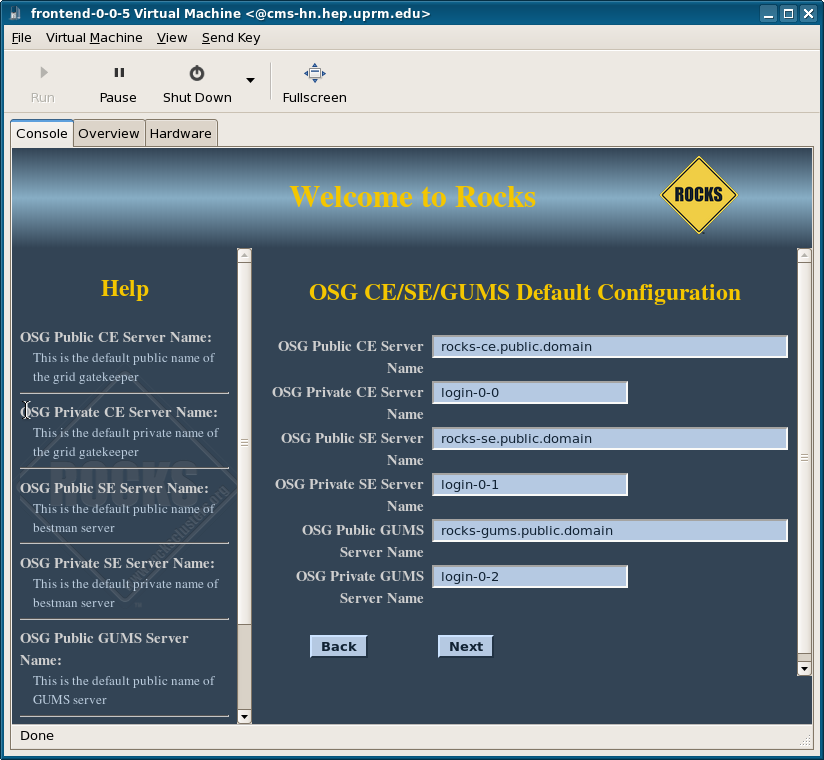This screenshot has width=824, height=760.
Task: Click the Fullscreen toolbar icon
Action: pos(315,73)
